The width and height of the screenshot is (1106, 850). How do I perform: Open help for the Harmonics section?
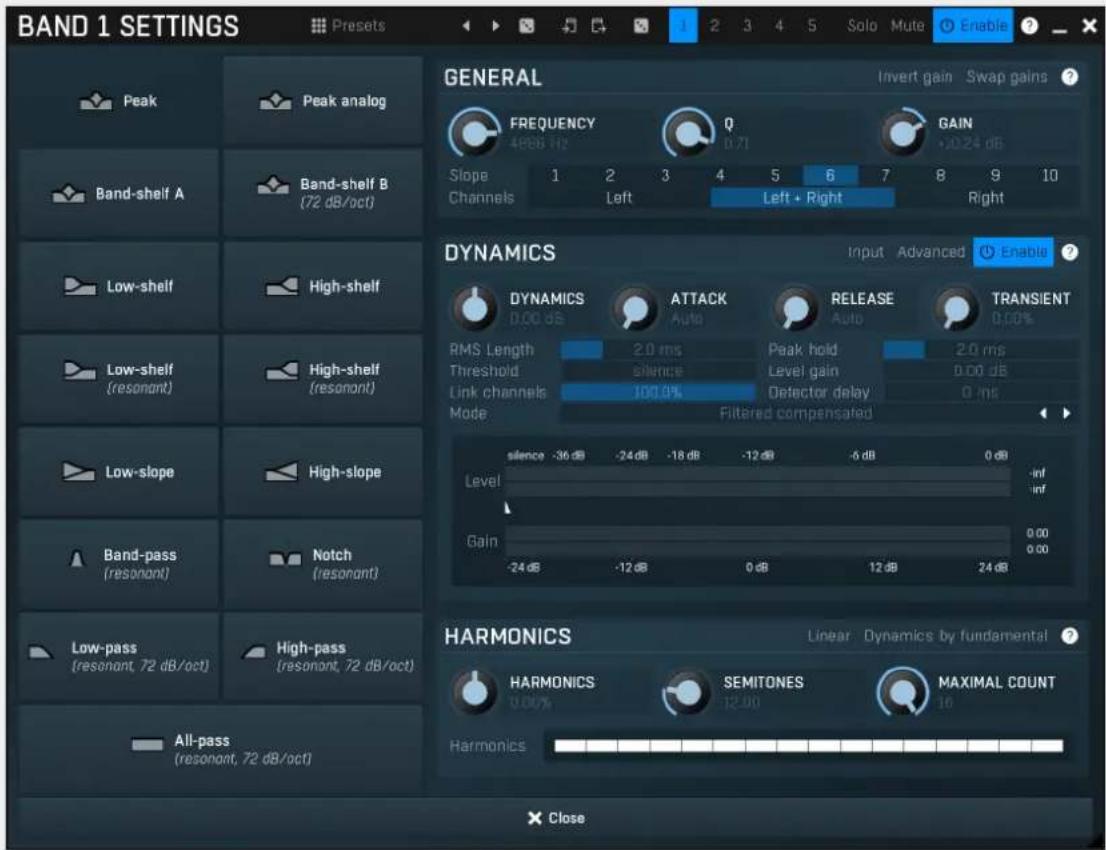[x=1069, y=636]
